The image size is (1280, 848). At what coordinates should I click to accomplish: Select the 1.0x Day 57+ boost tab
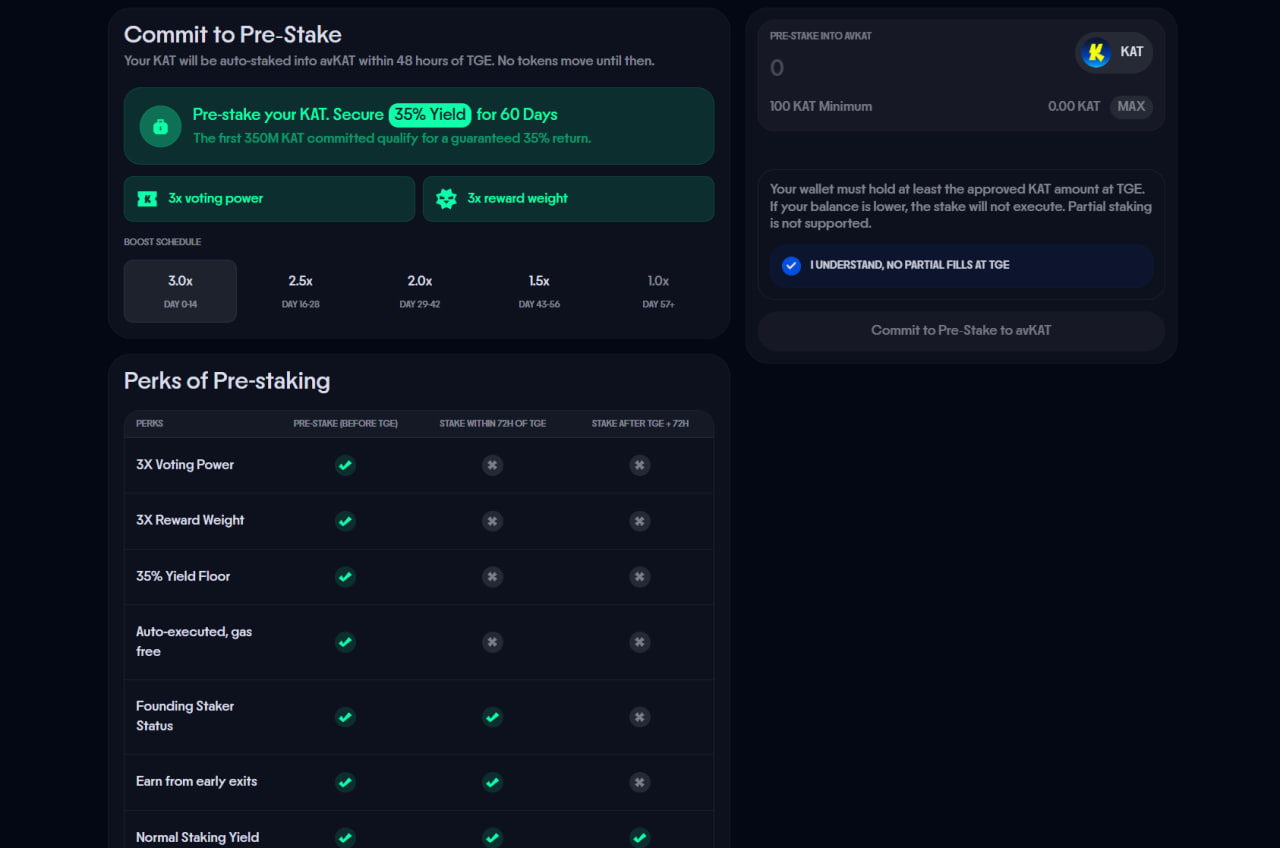(658, 291)
